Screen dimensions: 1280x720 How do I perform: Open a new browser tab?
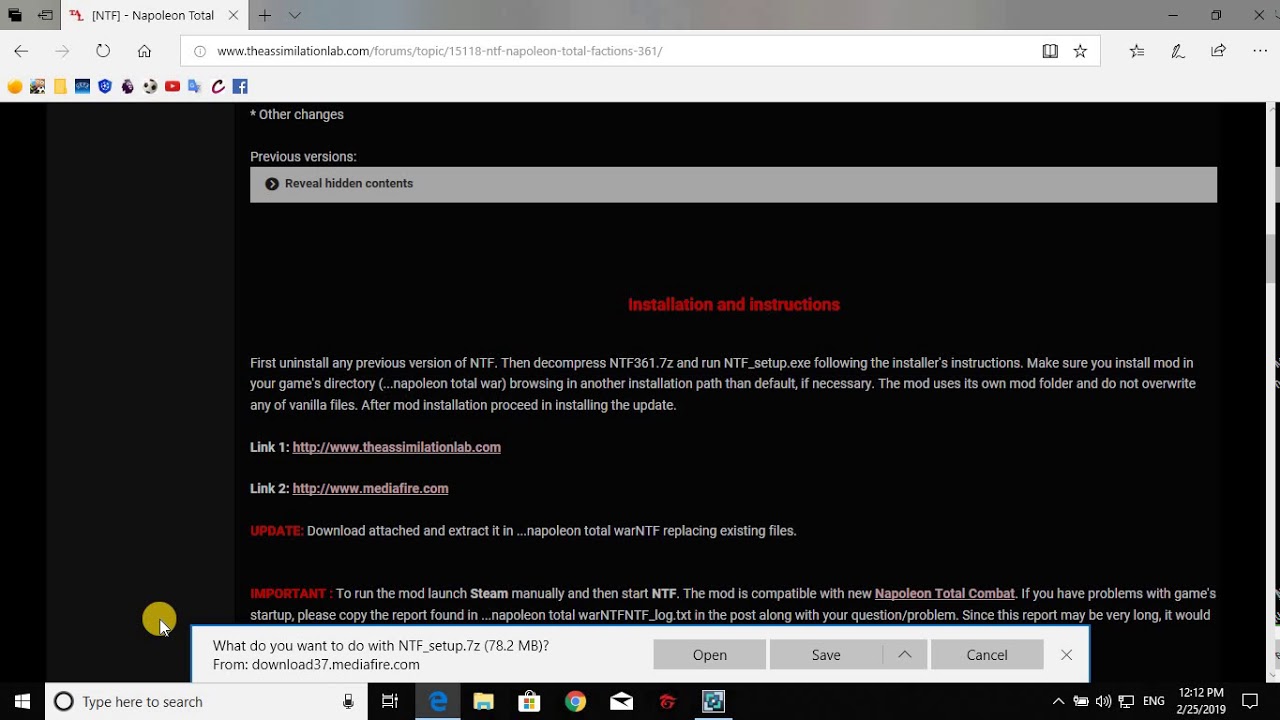(x=265, y=15)
